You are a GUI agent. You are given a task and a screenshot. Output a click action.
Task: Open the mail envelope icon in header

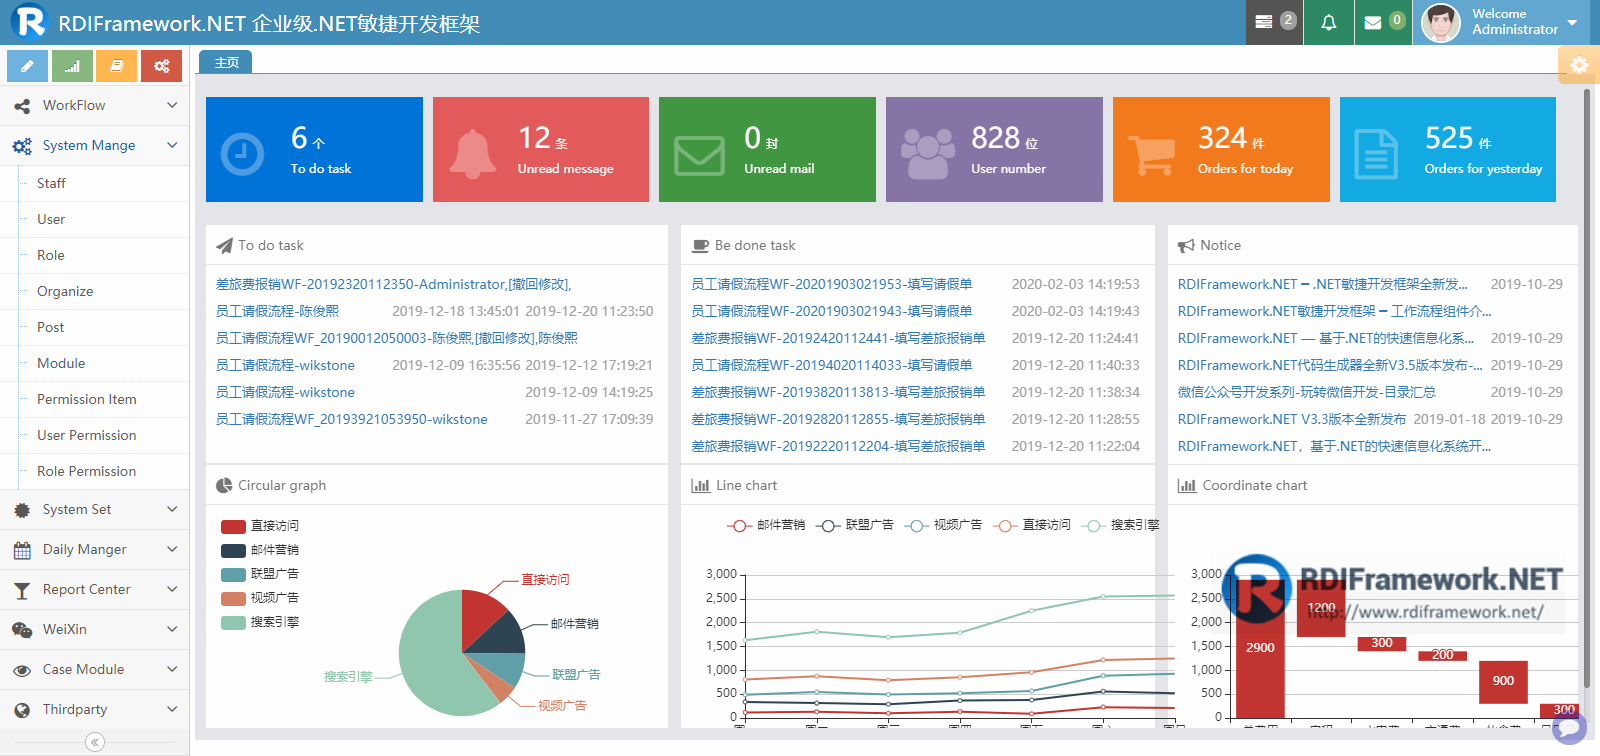pyautogui.click(x=1384, y=22)
